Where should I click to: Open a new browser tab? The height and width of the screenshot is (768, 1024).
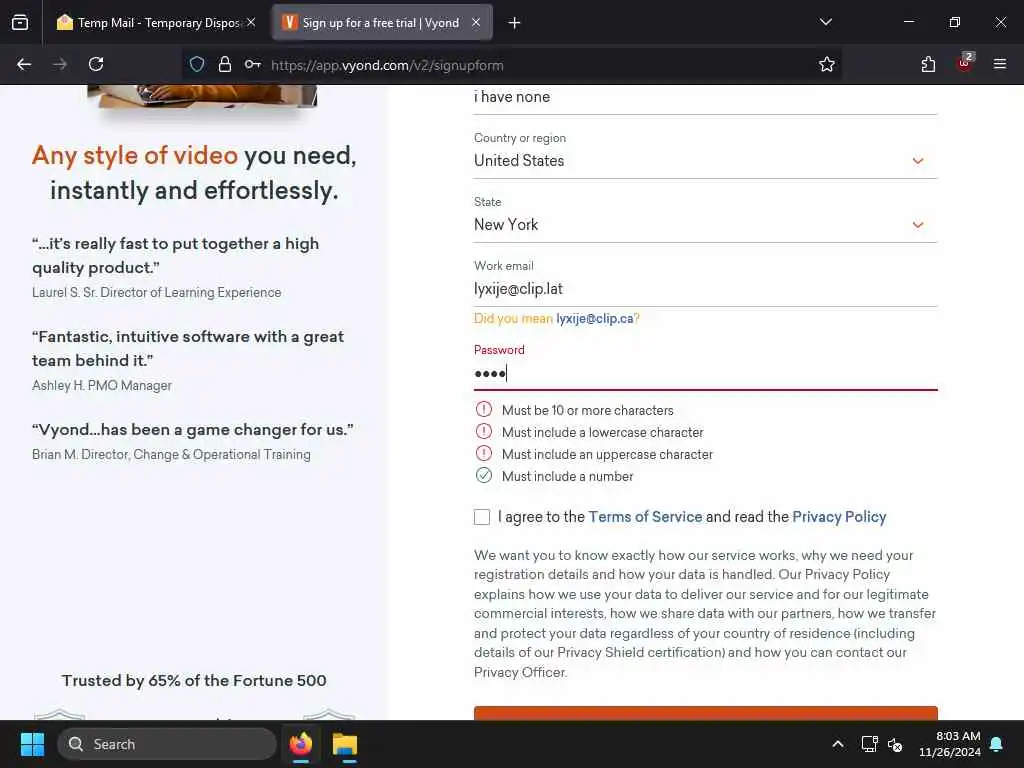515,23
